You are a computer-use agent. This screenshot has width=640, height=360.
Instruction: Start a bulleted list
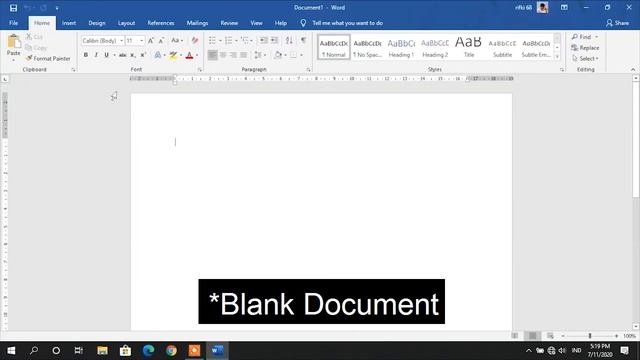pyautogui.click(x=212, y=40)
